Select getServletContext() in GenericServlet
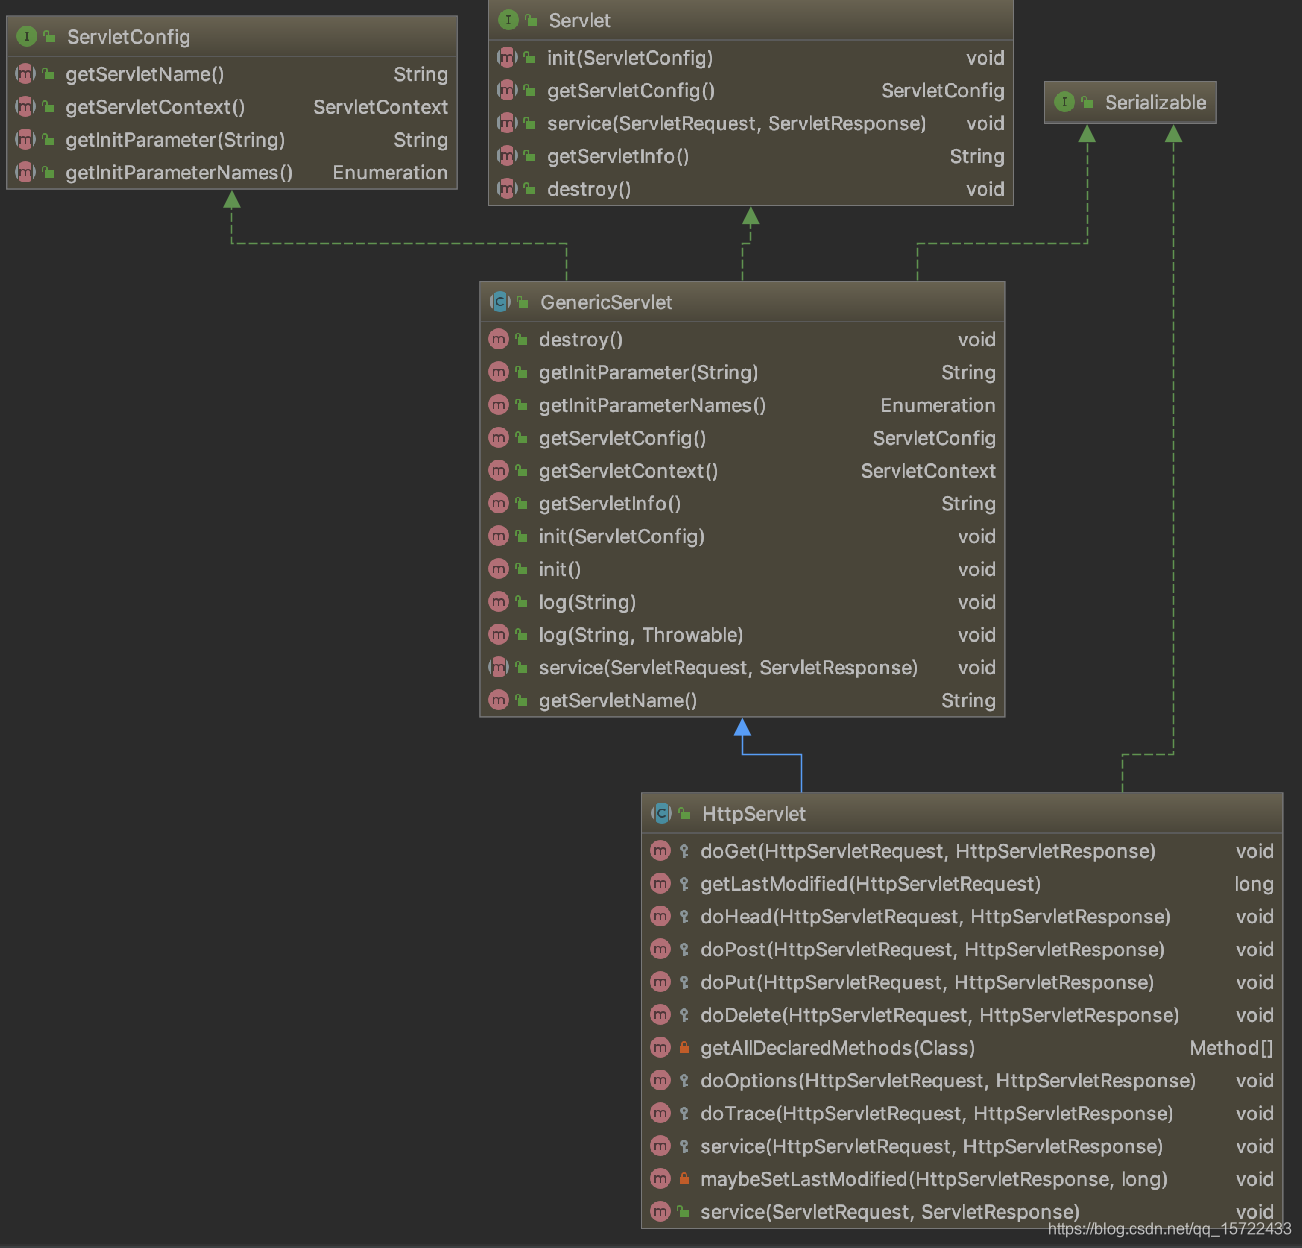 click(x=628, y=471)
